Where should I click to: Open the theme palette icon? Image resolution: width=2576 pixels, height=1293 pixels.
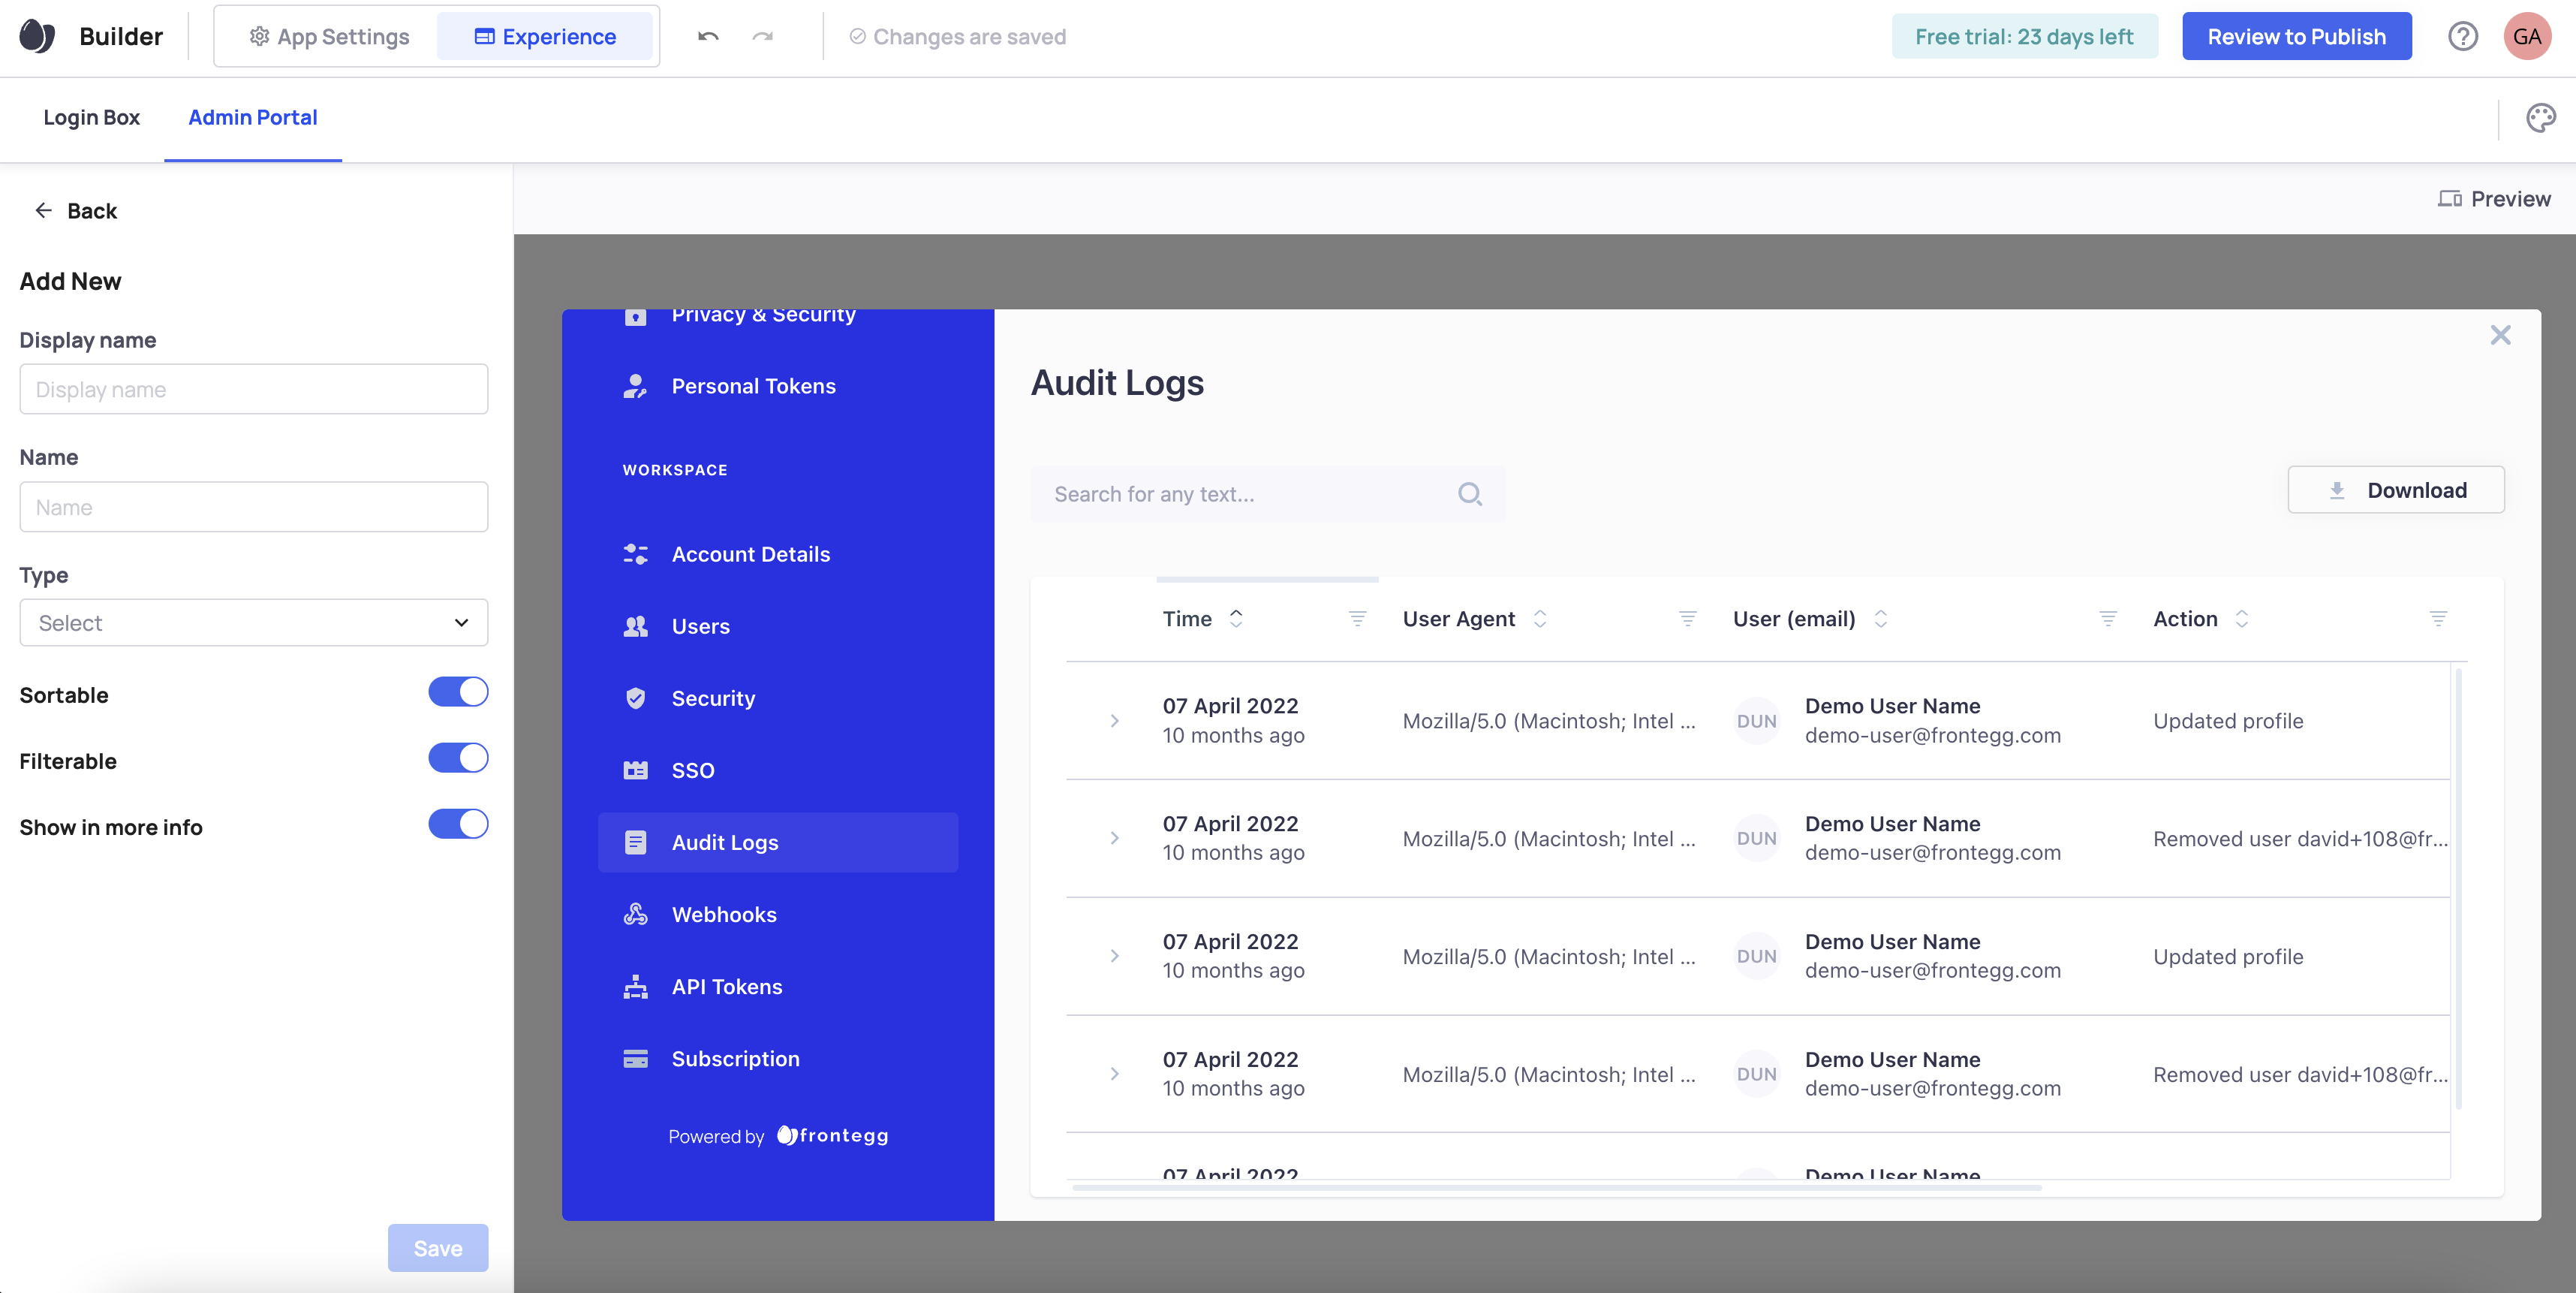click(2540, 118)
